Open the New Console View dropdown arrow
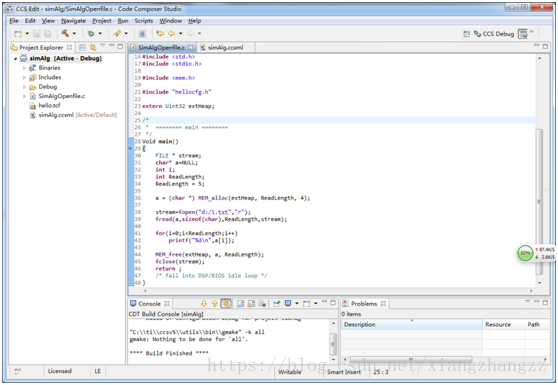The image size is (558, 385). tap(315, 304)
